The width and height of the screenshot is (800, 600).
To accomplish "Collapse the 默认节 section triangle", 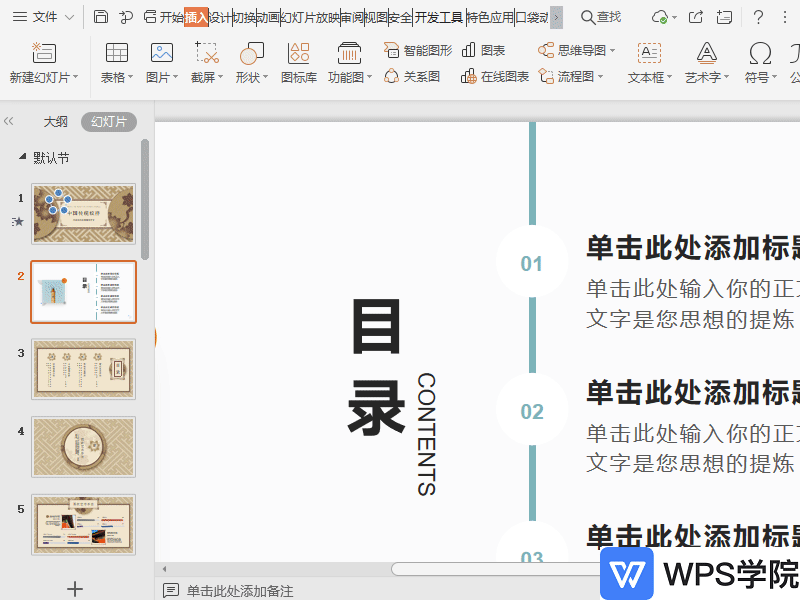I will click(x=22, y=158).
